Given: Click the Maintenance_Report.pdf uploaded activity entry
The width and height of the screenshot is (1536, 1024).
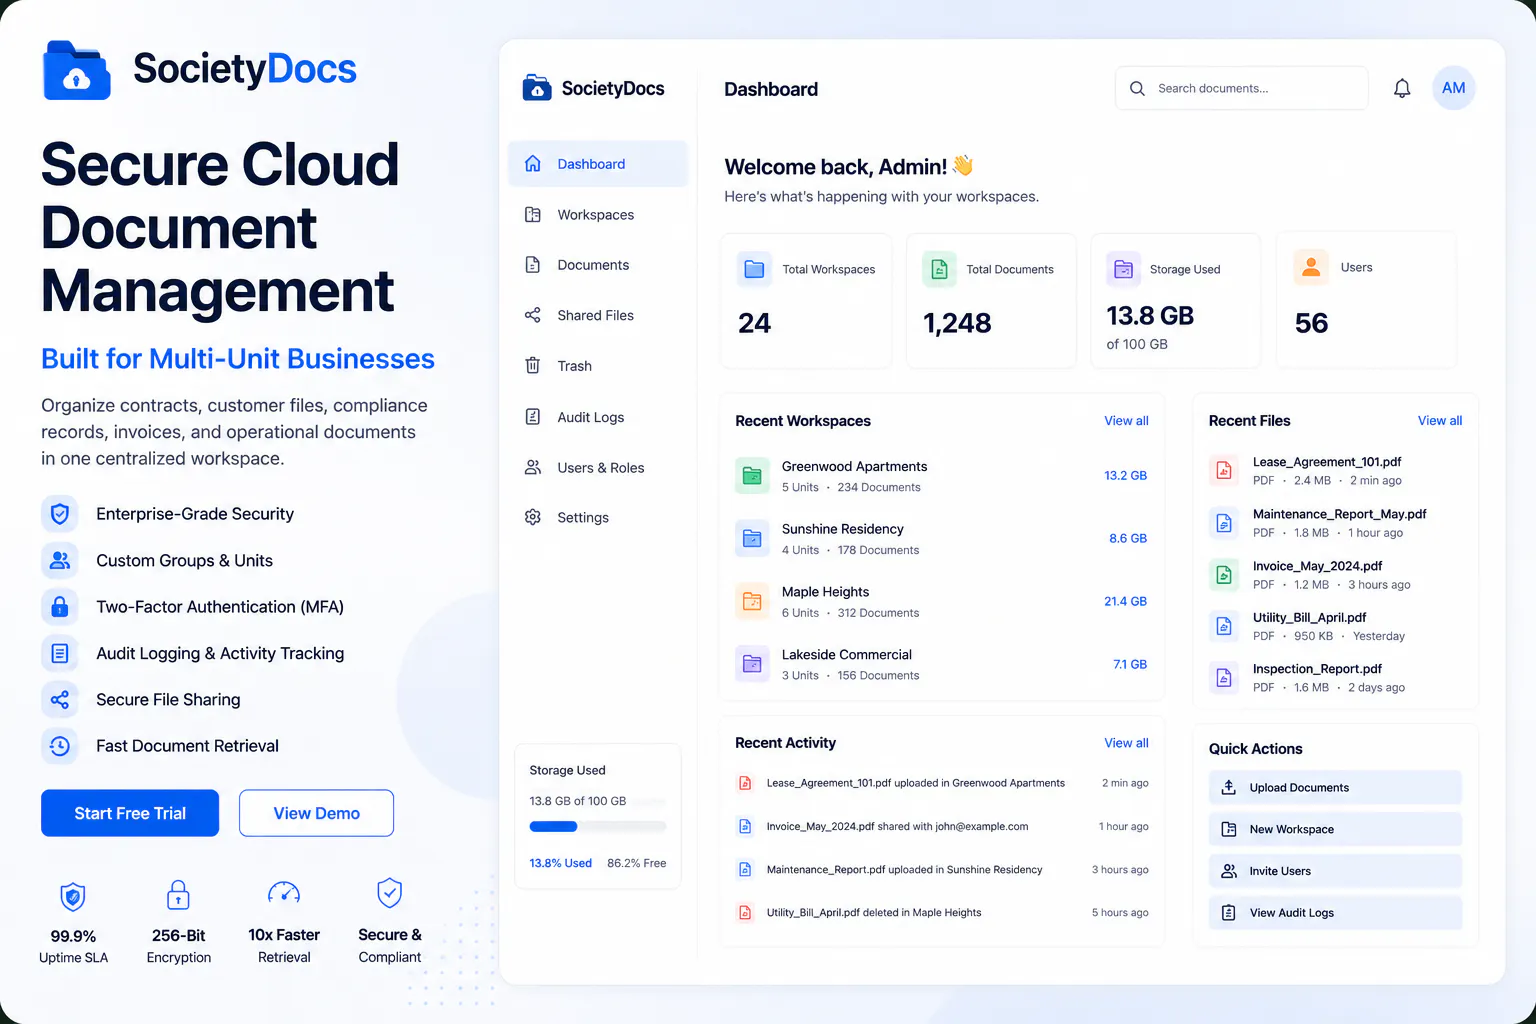Looking at the screenshot, I should tap(941, 870).
